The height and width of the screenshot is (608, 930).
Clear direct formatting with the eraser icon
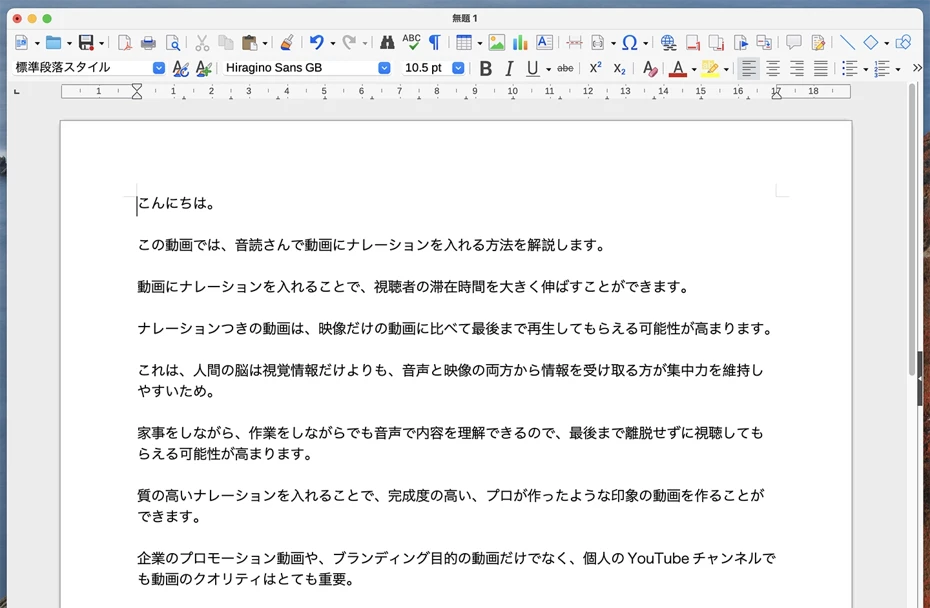[x=650, y=69]
